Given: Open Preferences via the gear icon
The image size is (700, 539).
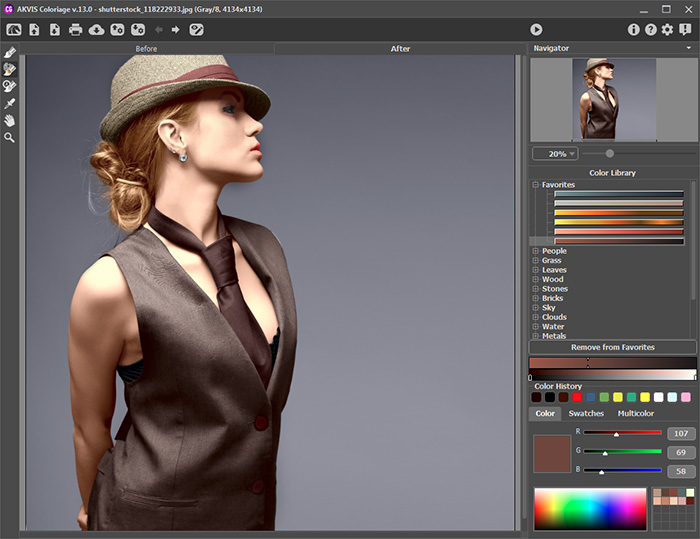Looking at the screenshot, I should pyautogui.click(x=667, y=30).
